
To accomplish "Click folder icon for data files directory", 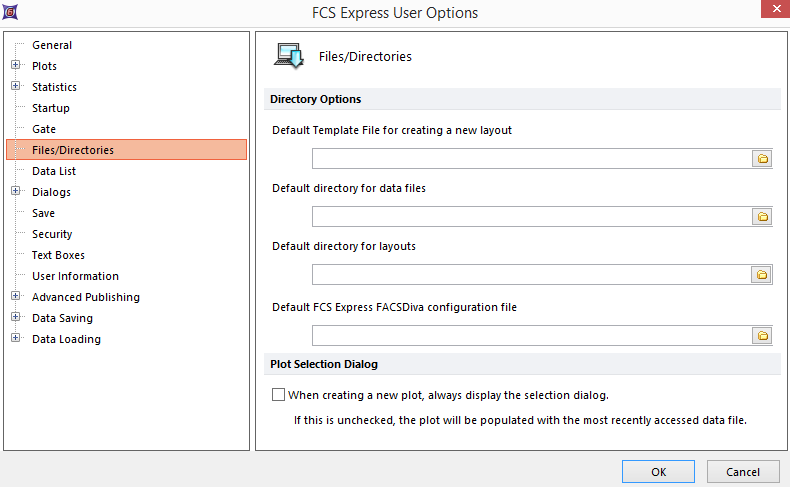I will click(761, 217).
